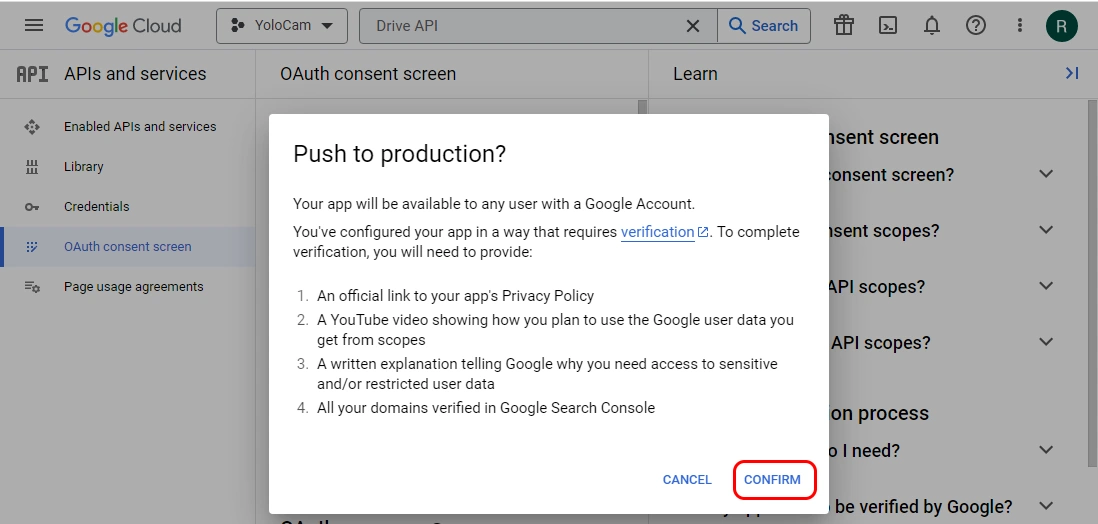The height and width of the screenshot is (524, 1098).
Task: Follow the verification link in the dialog
Action: click(x=665, y=232)
